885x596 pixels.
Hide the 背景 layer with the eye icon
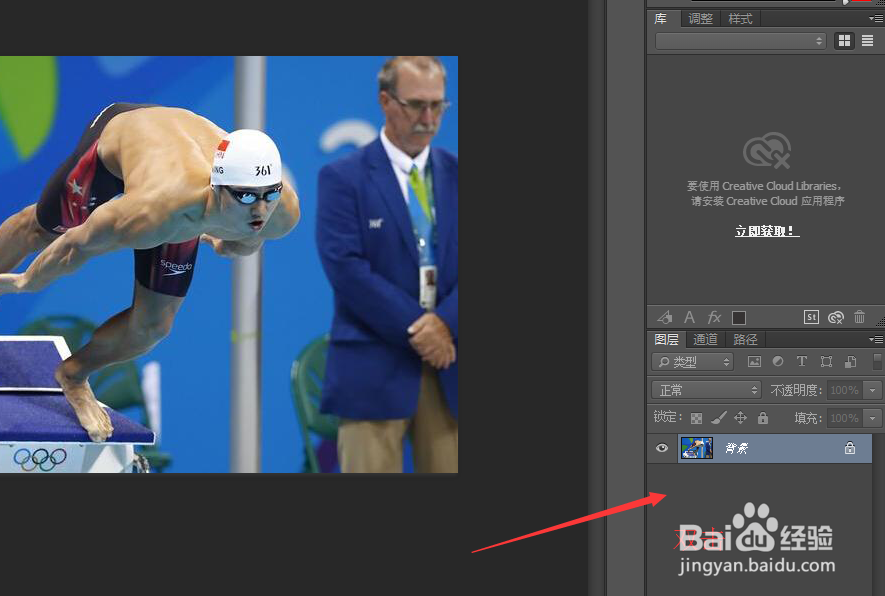662,448
